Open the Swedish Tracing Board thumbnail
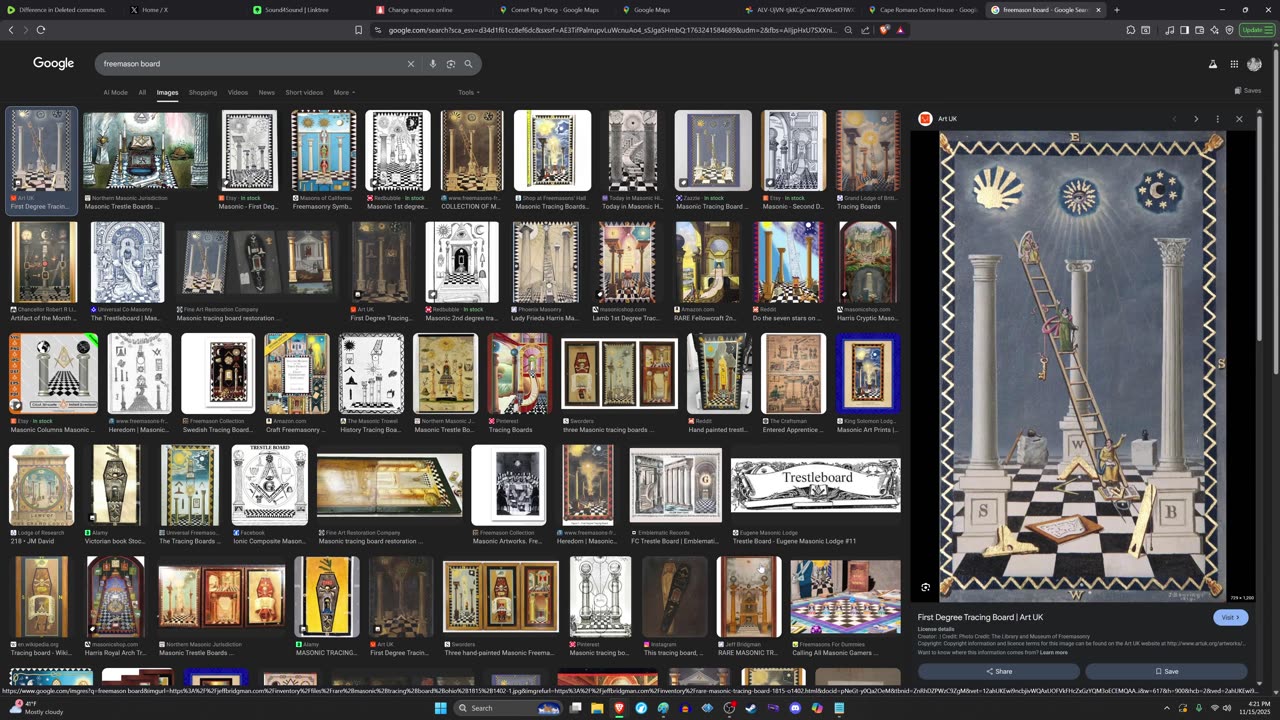Image resolution: width=1280 pixels, height=720 pixels. coord(218,373)
